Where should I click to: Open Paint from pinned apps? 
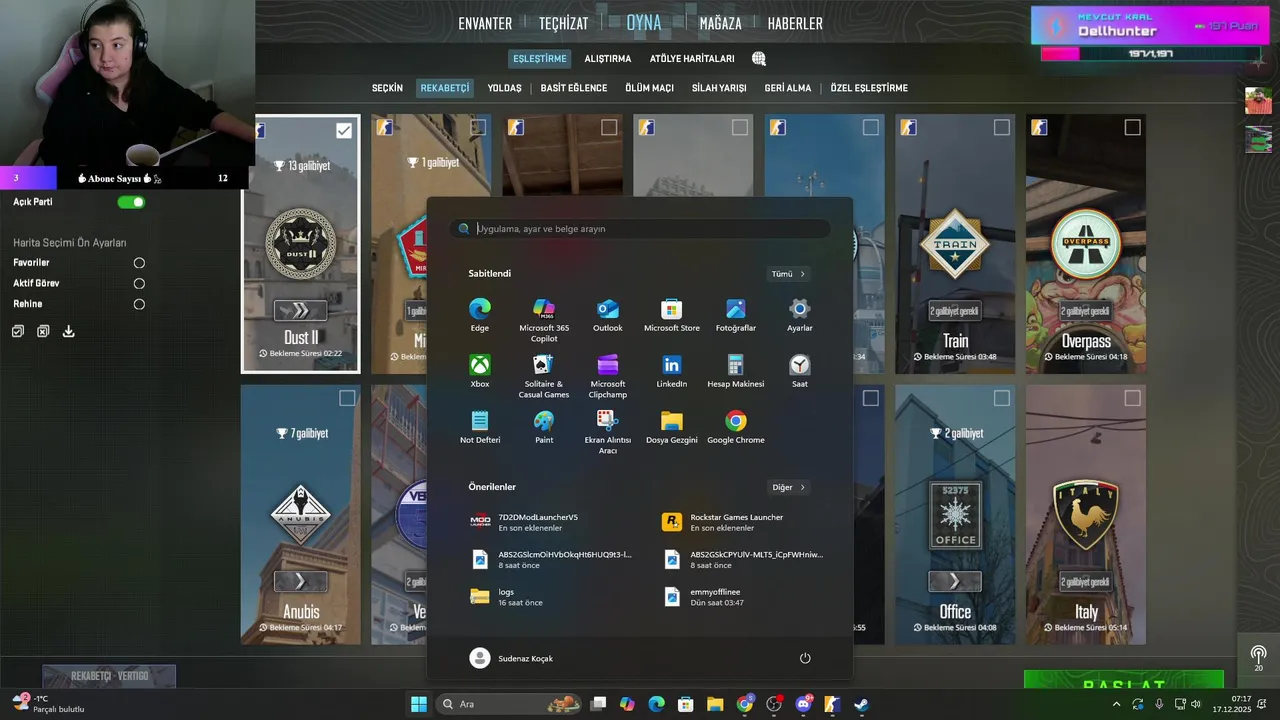(544, 427)
